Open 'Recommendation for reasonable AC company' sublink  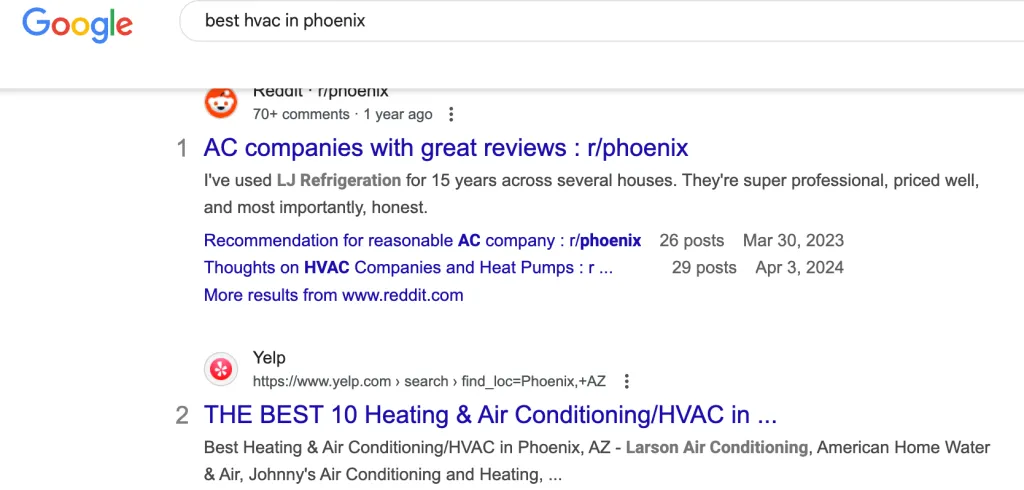click(422, 240)
